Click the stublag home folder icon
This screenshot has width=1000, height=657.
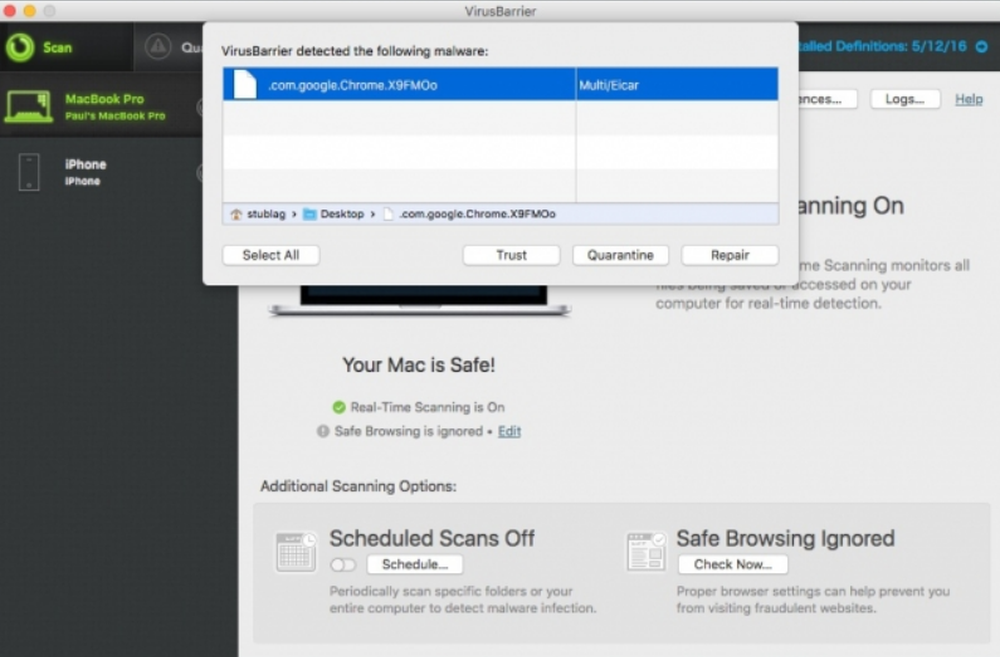coord(236,214)
